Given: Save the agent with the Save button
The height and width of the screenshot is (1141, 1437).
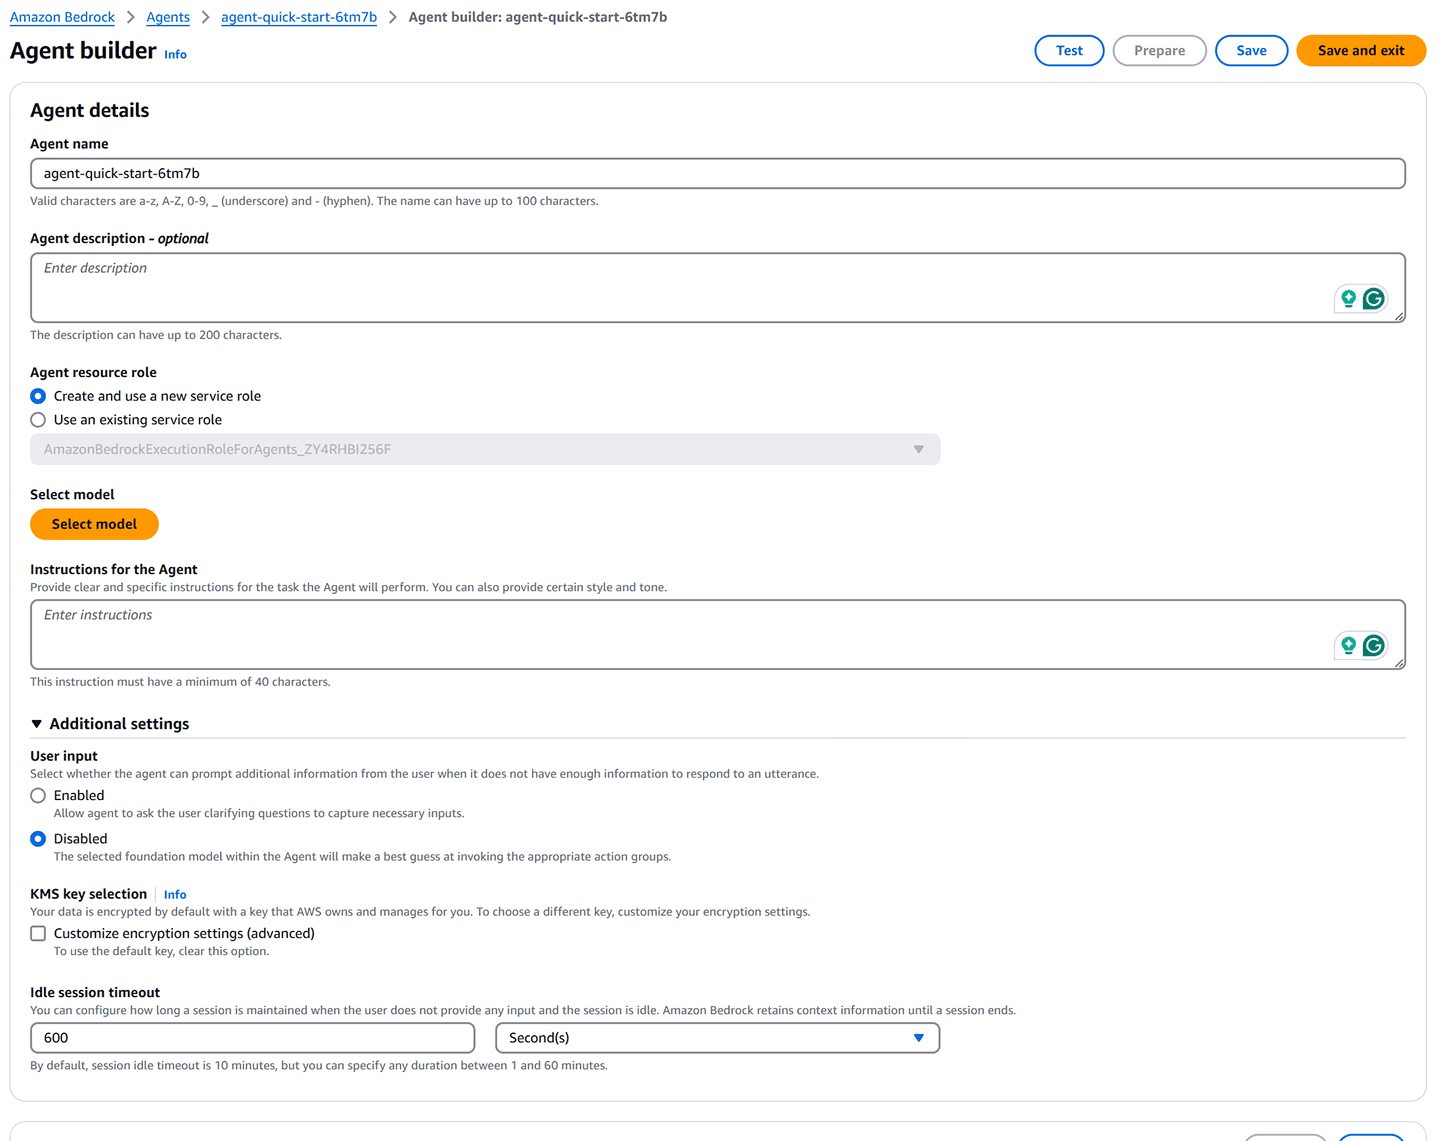Looking at the screenshot, I should pos(1251,51).
